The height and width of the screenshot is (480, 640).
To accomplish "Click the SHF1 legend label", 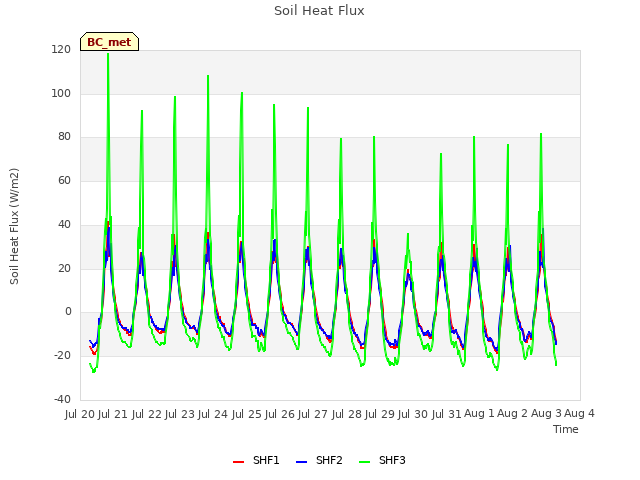I will click(266, 460).
